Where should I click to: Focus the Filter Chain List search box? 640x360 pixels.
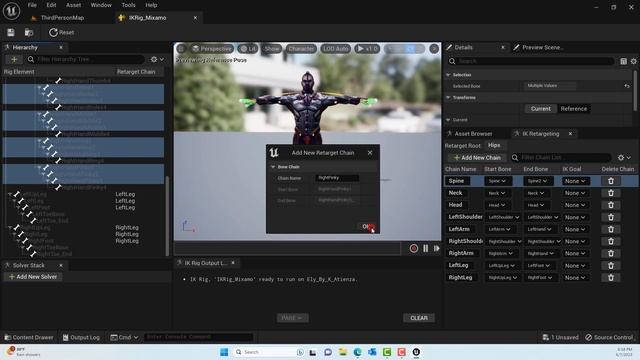tap(561, 158)
